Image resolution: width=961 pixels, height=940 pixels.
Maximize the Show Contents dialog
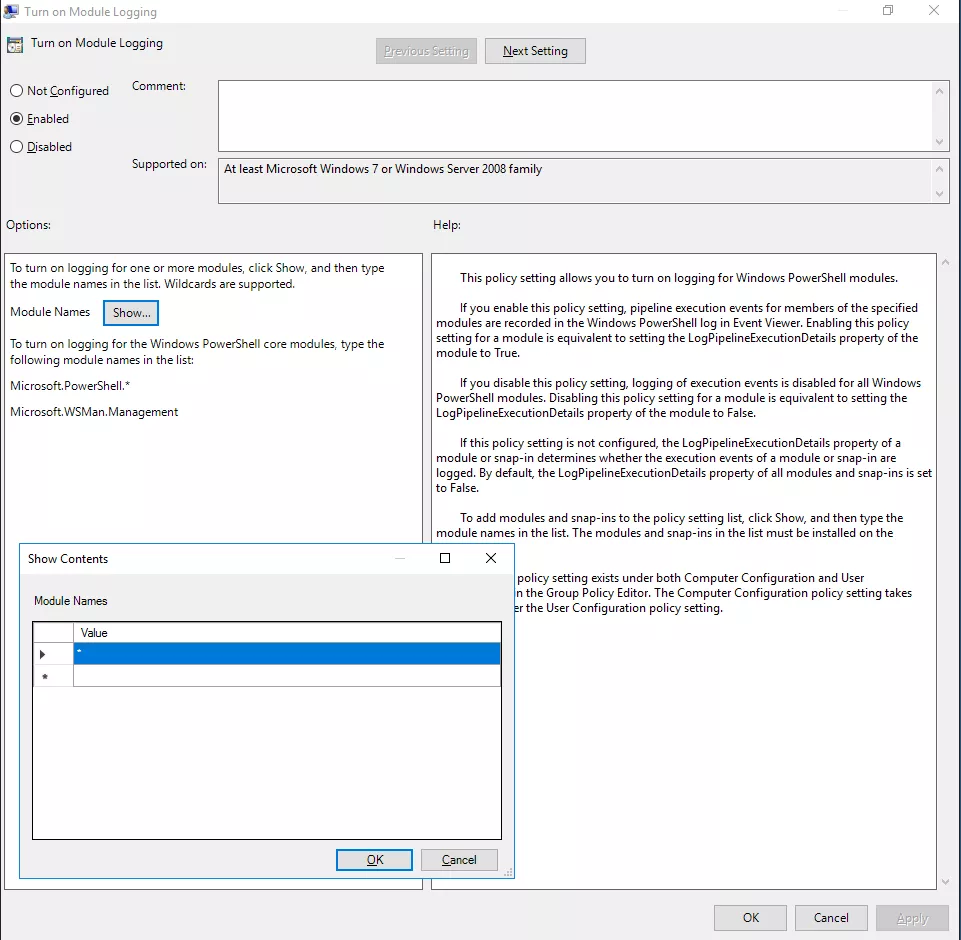tap(445, 559)
